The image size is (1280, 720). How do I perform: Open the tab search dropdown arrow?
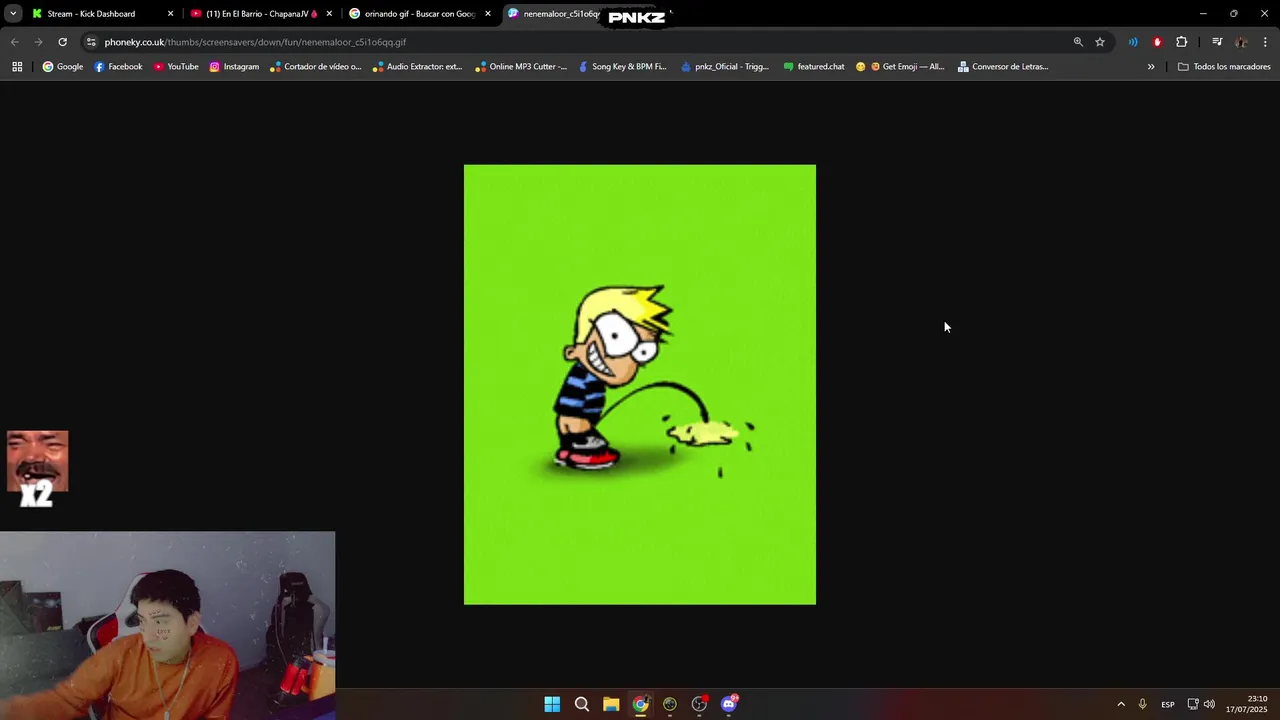point(13,14)
